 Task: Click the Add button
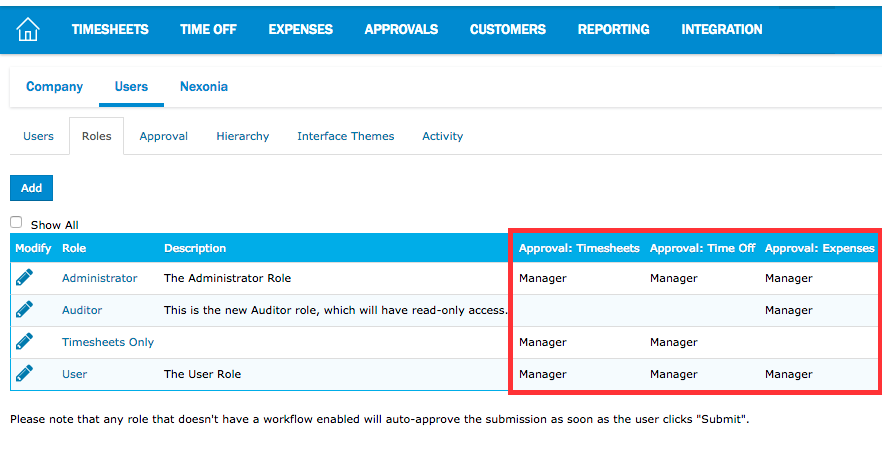coord(32,188)
